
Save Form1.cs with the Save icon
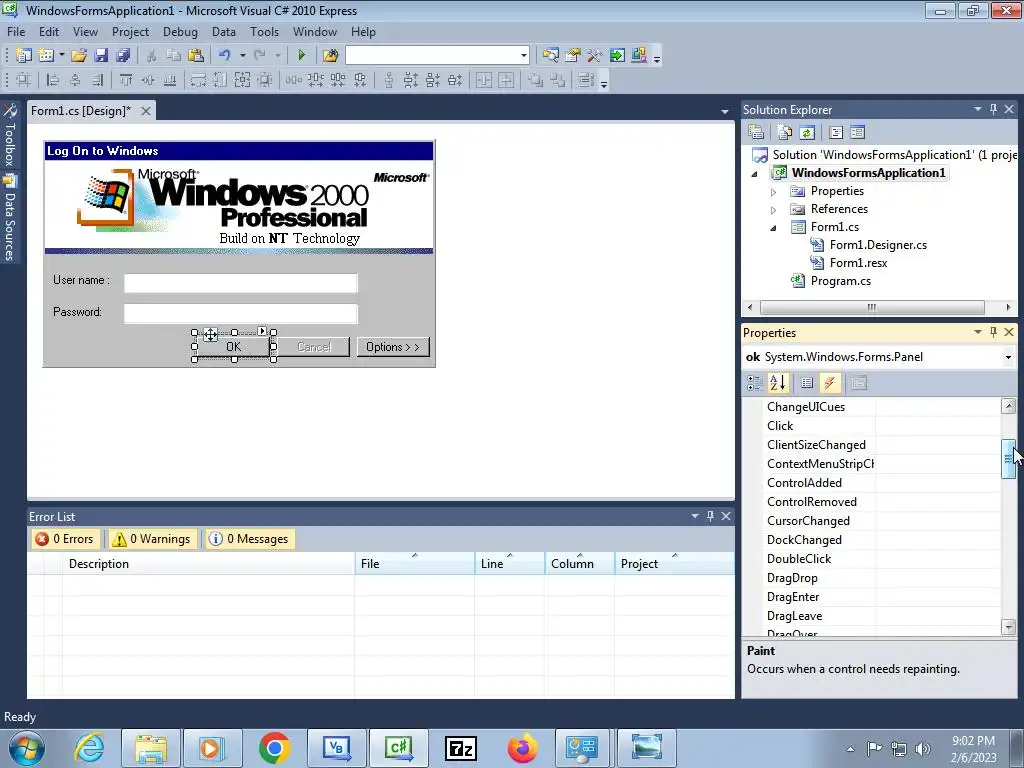tap(101, 56)
